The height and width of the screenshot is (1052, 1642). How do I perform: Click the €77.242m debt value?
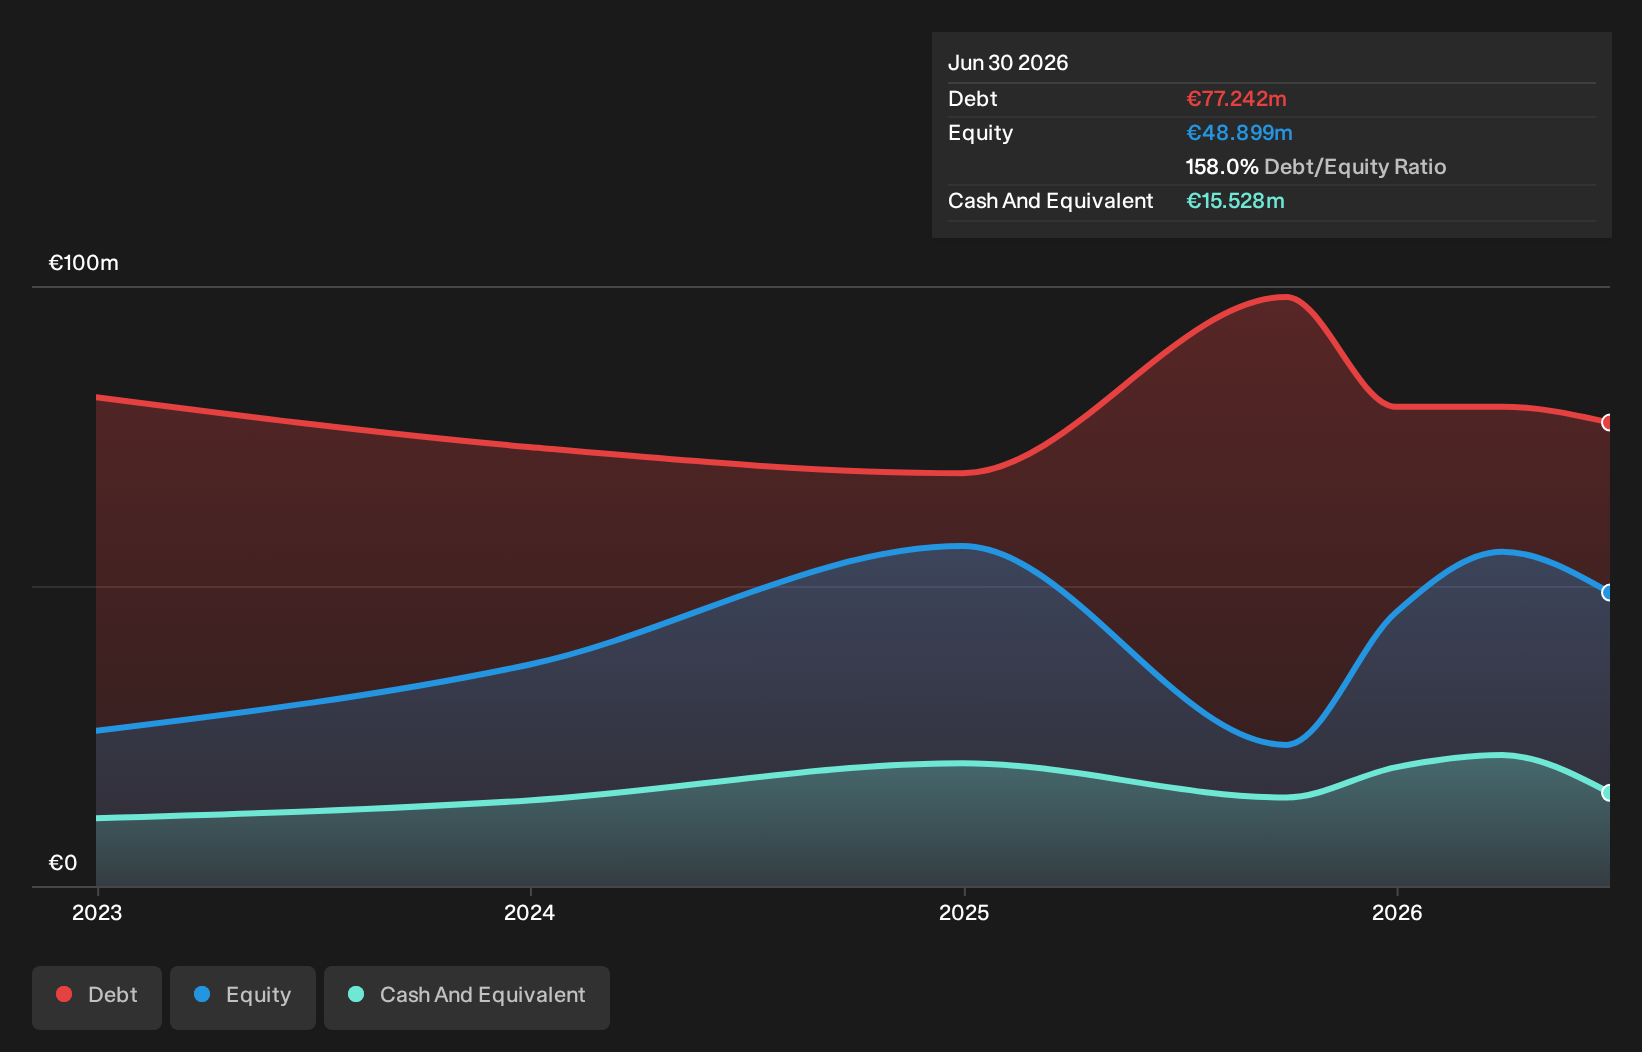coord(1236,99)
